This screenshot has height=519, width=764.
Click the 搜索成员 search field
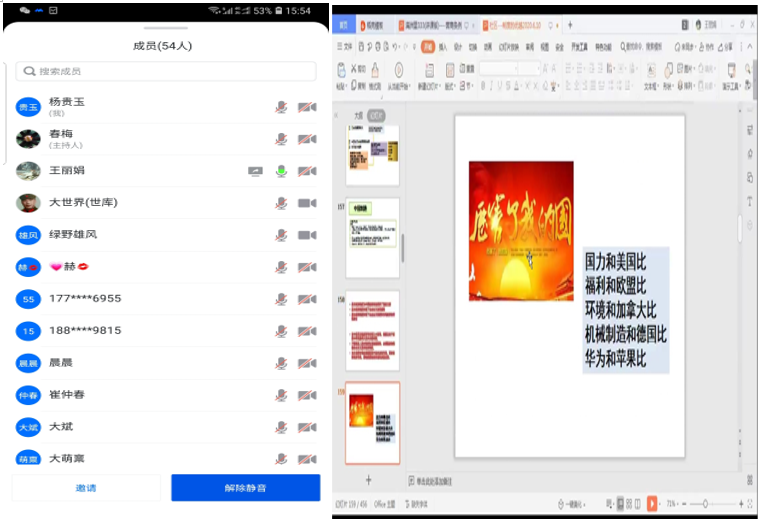click(x=165, y=71)
